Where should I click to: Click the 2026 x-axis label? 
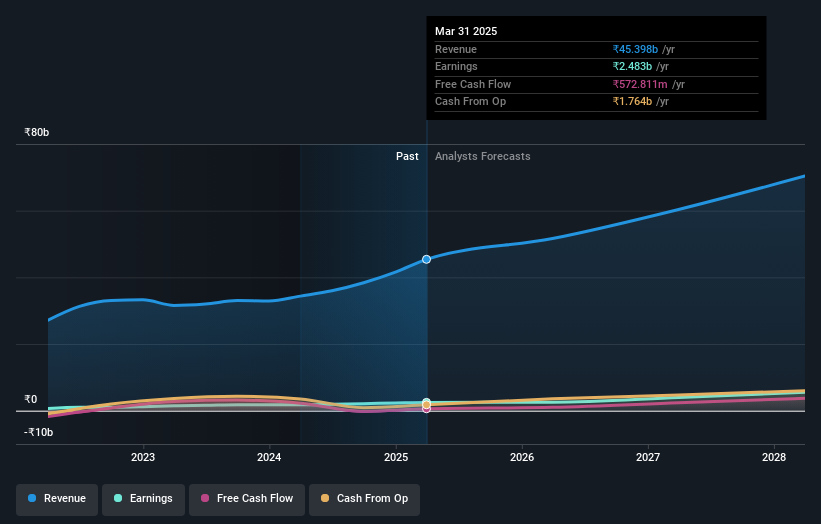point(522,458)
